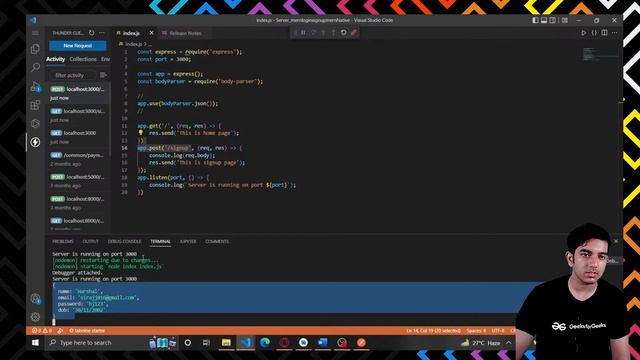Click the New Request button
Screen dimensions: 640x360
[78, 46]
